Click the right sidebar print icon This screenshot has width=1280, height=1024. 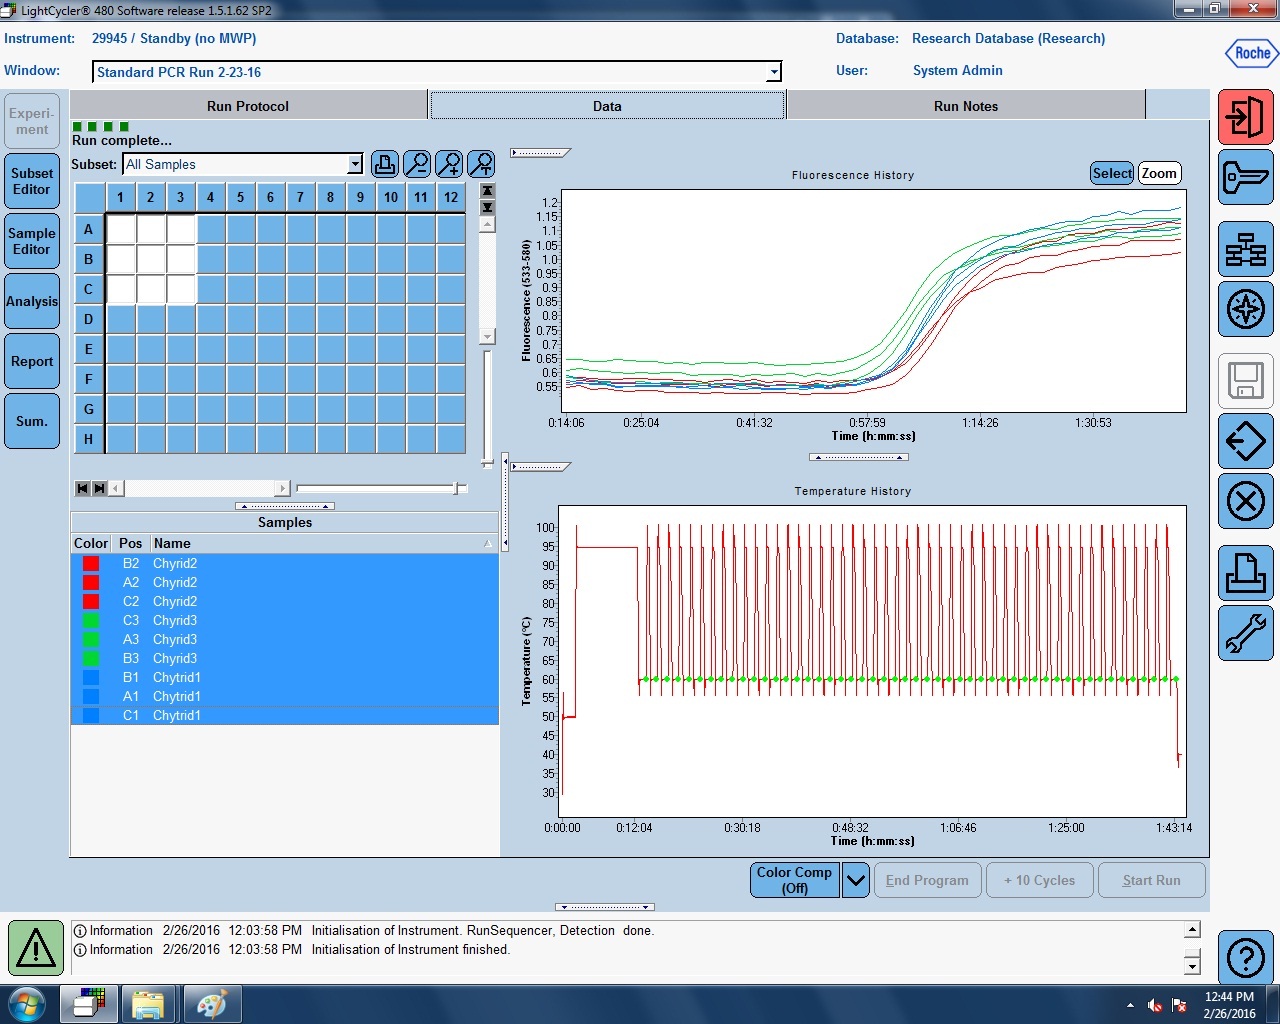(1245, 573)
